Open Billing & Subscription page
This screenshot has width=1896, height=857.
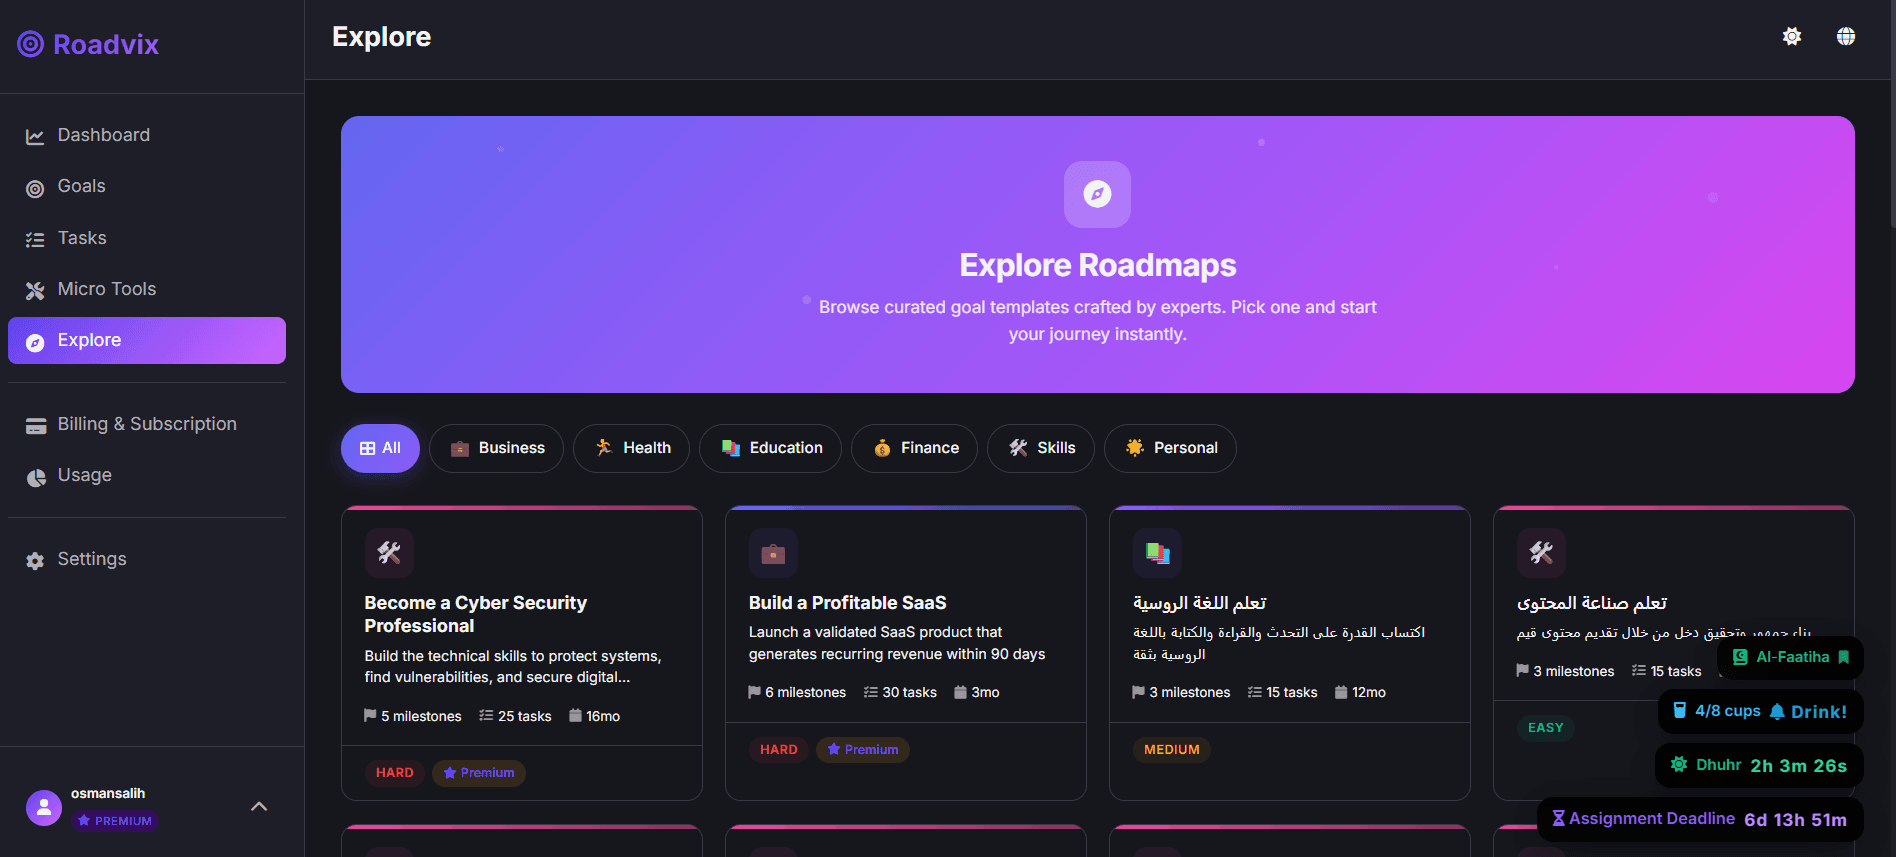(x=147, y=424)
